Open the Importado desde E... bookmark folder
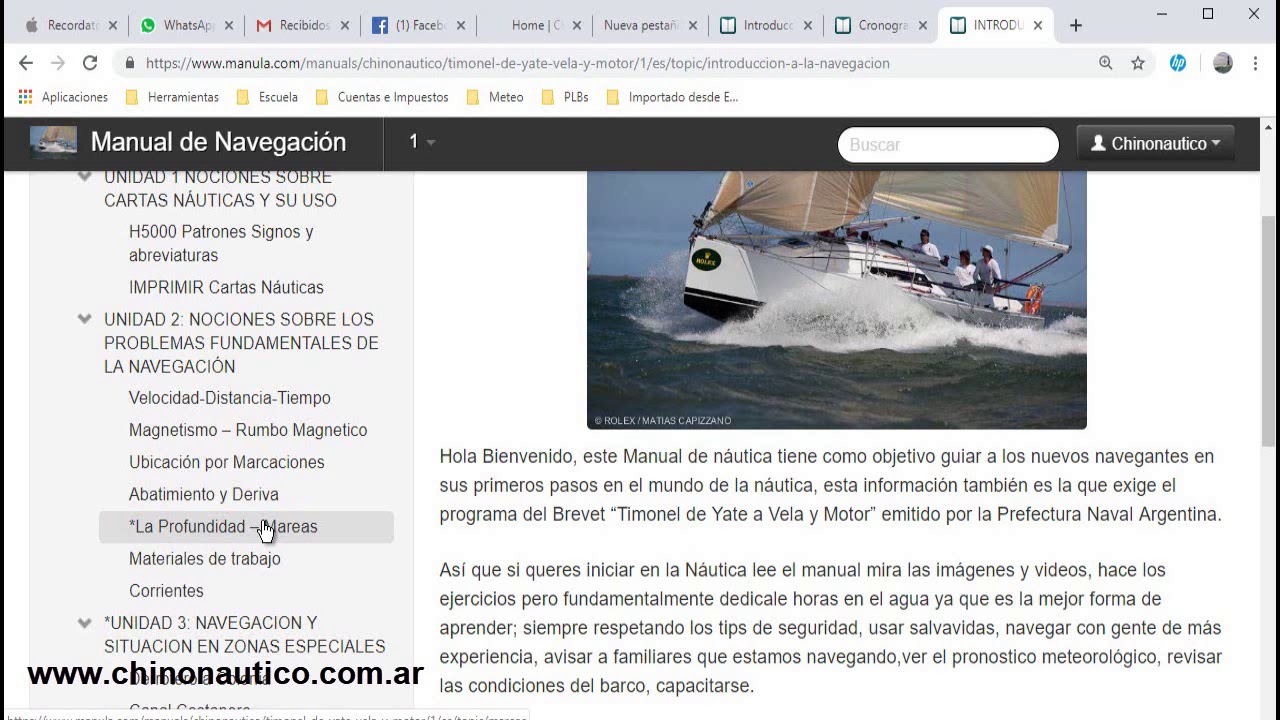This screenshot has height=720, width=1280. [672, 97]
